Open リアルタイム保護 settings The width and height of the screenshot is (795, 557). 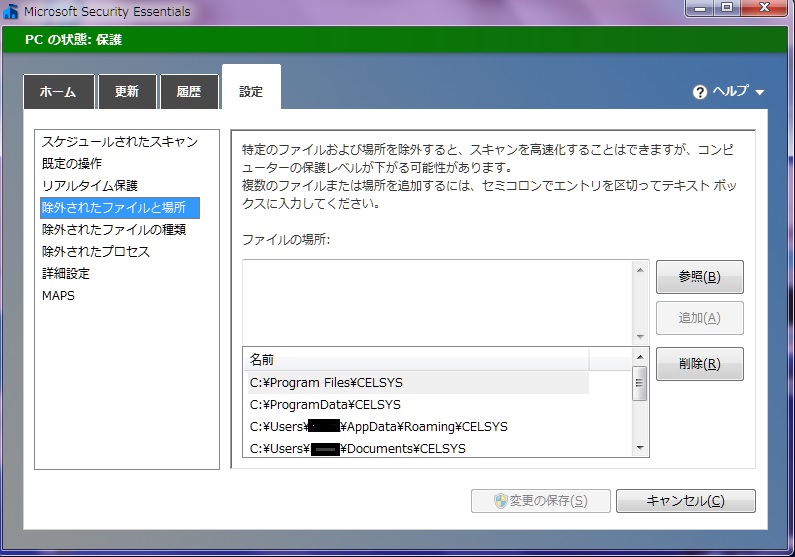90,185
